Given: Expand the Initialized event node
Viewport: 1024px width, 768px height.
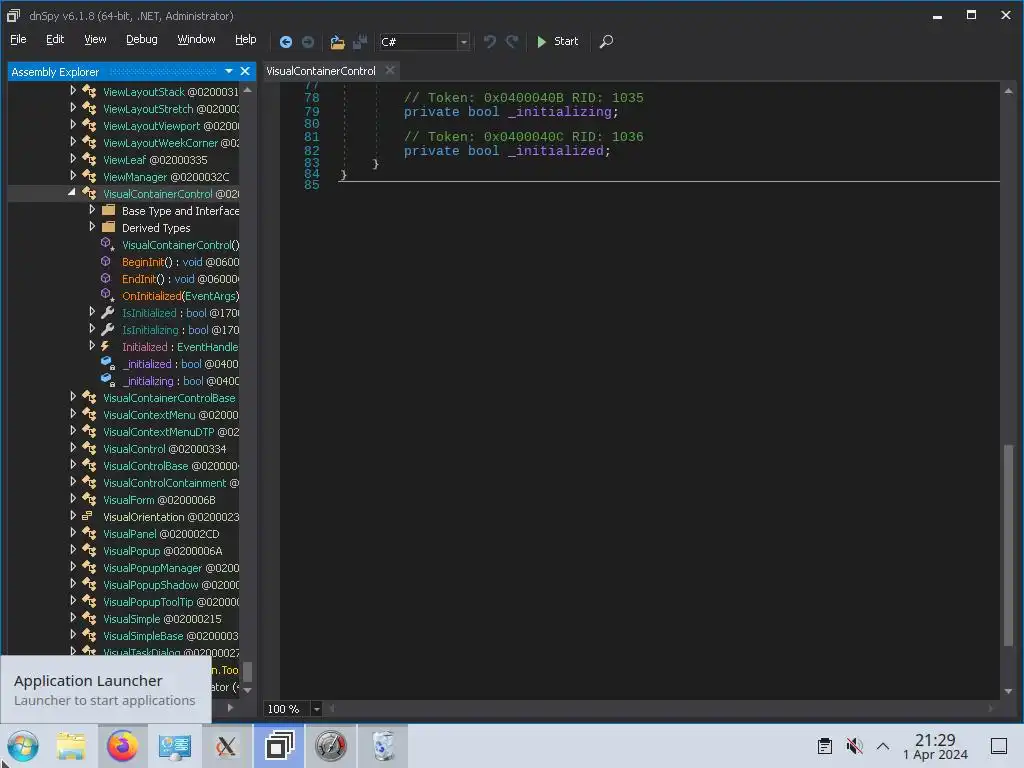Looking at the screenshot, I should 92,345.
